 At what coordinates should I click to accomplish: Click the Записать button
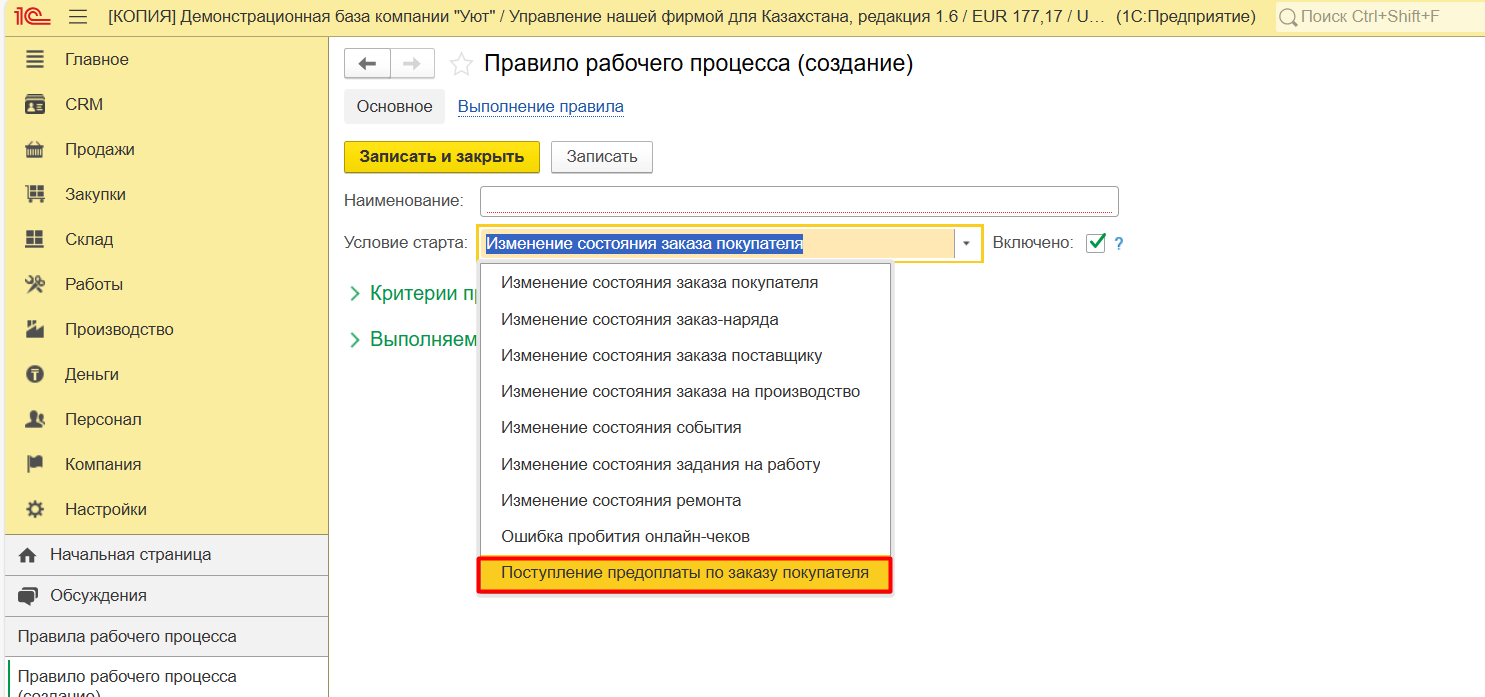[601, 157]
